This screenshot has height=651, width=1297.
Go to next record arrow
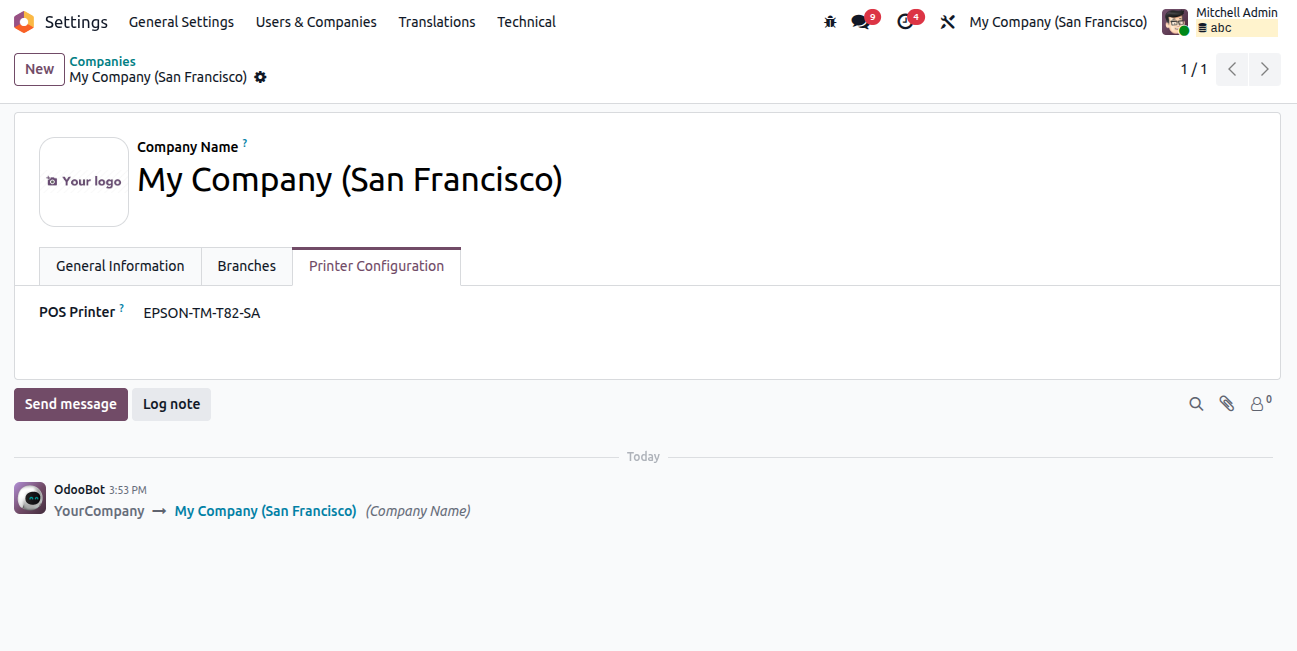1265,69
